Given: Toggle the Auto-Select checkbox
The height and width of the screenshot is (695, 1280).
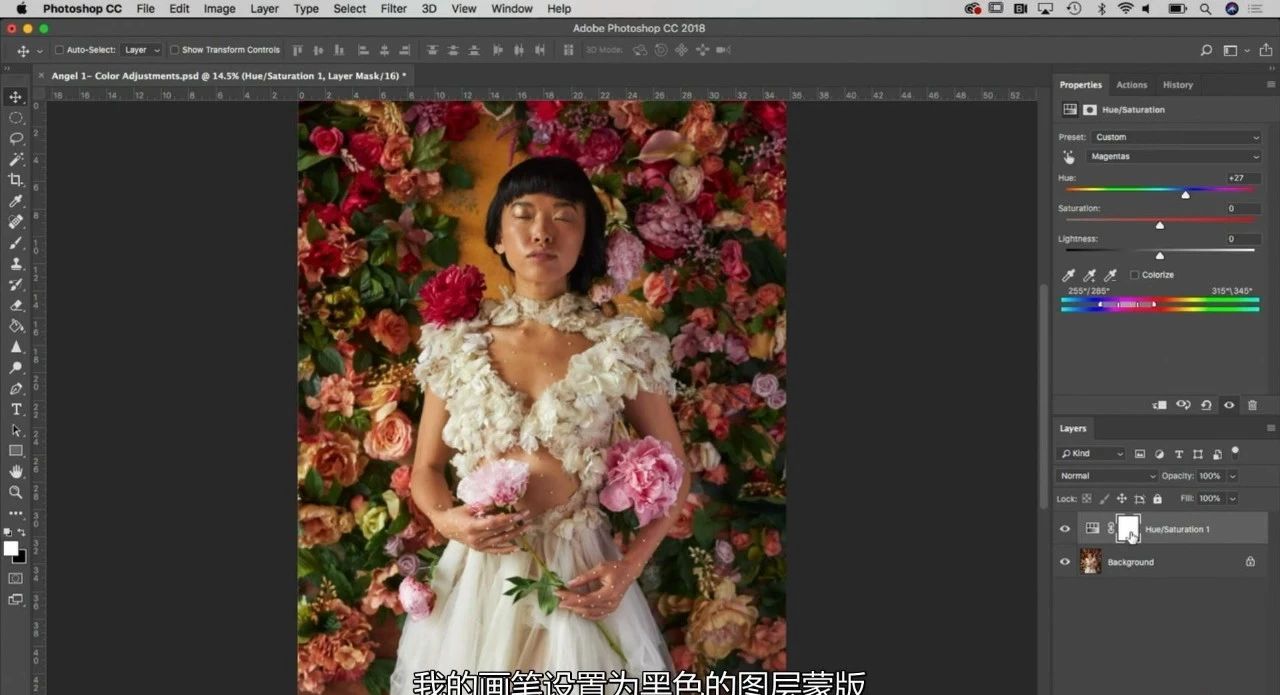Looking at the screenshot, I should coord(59,50).
